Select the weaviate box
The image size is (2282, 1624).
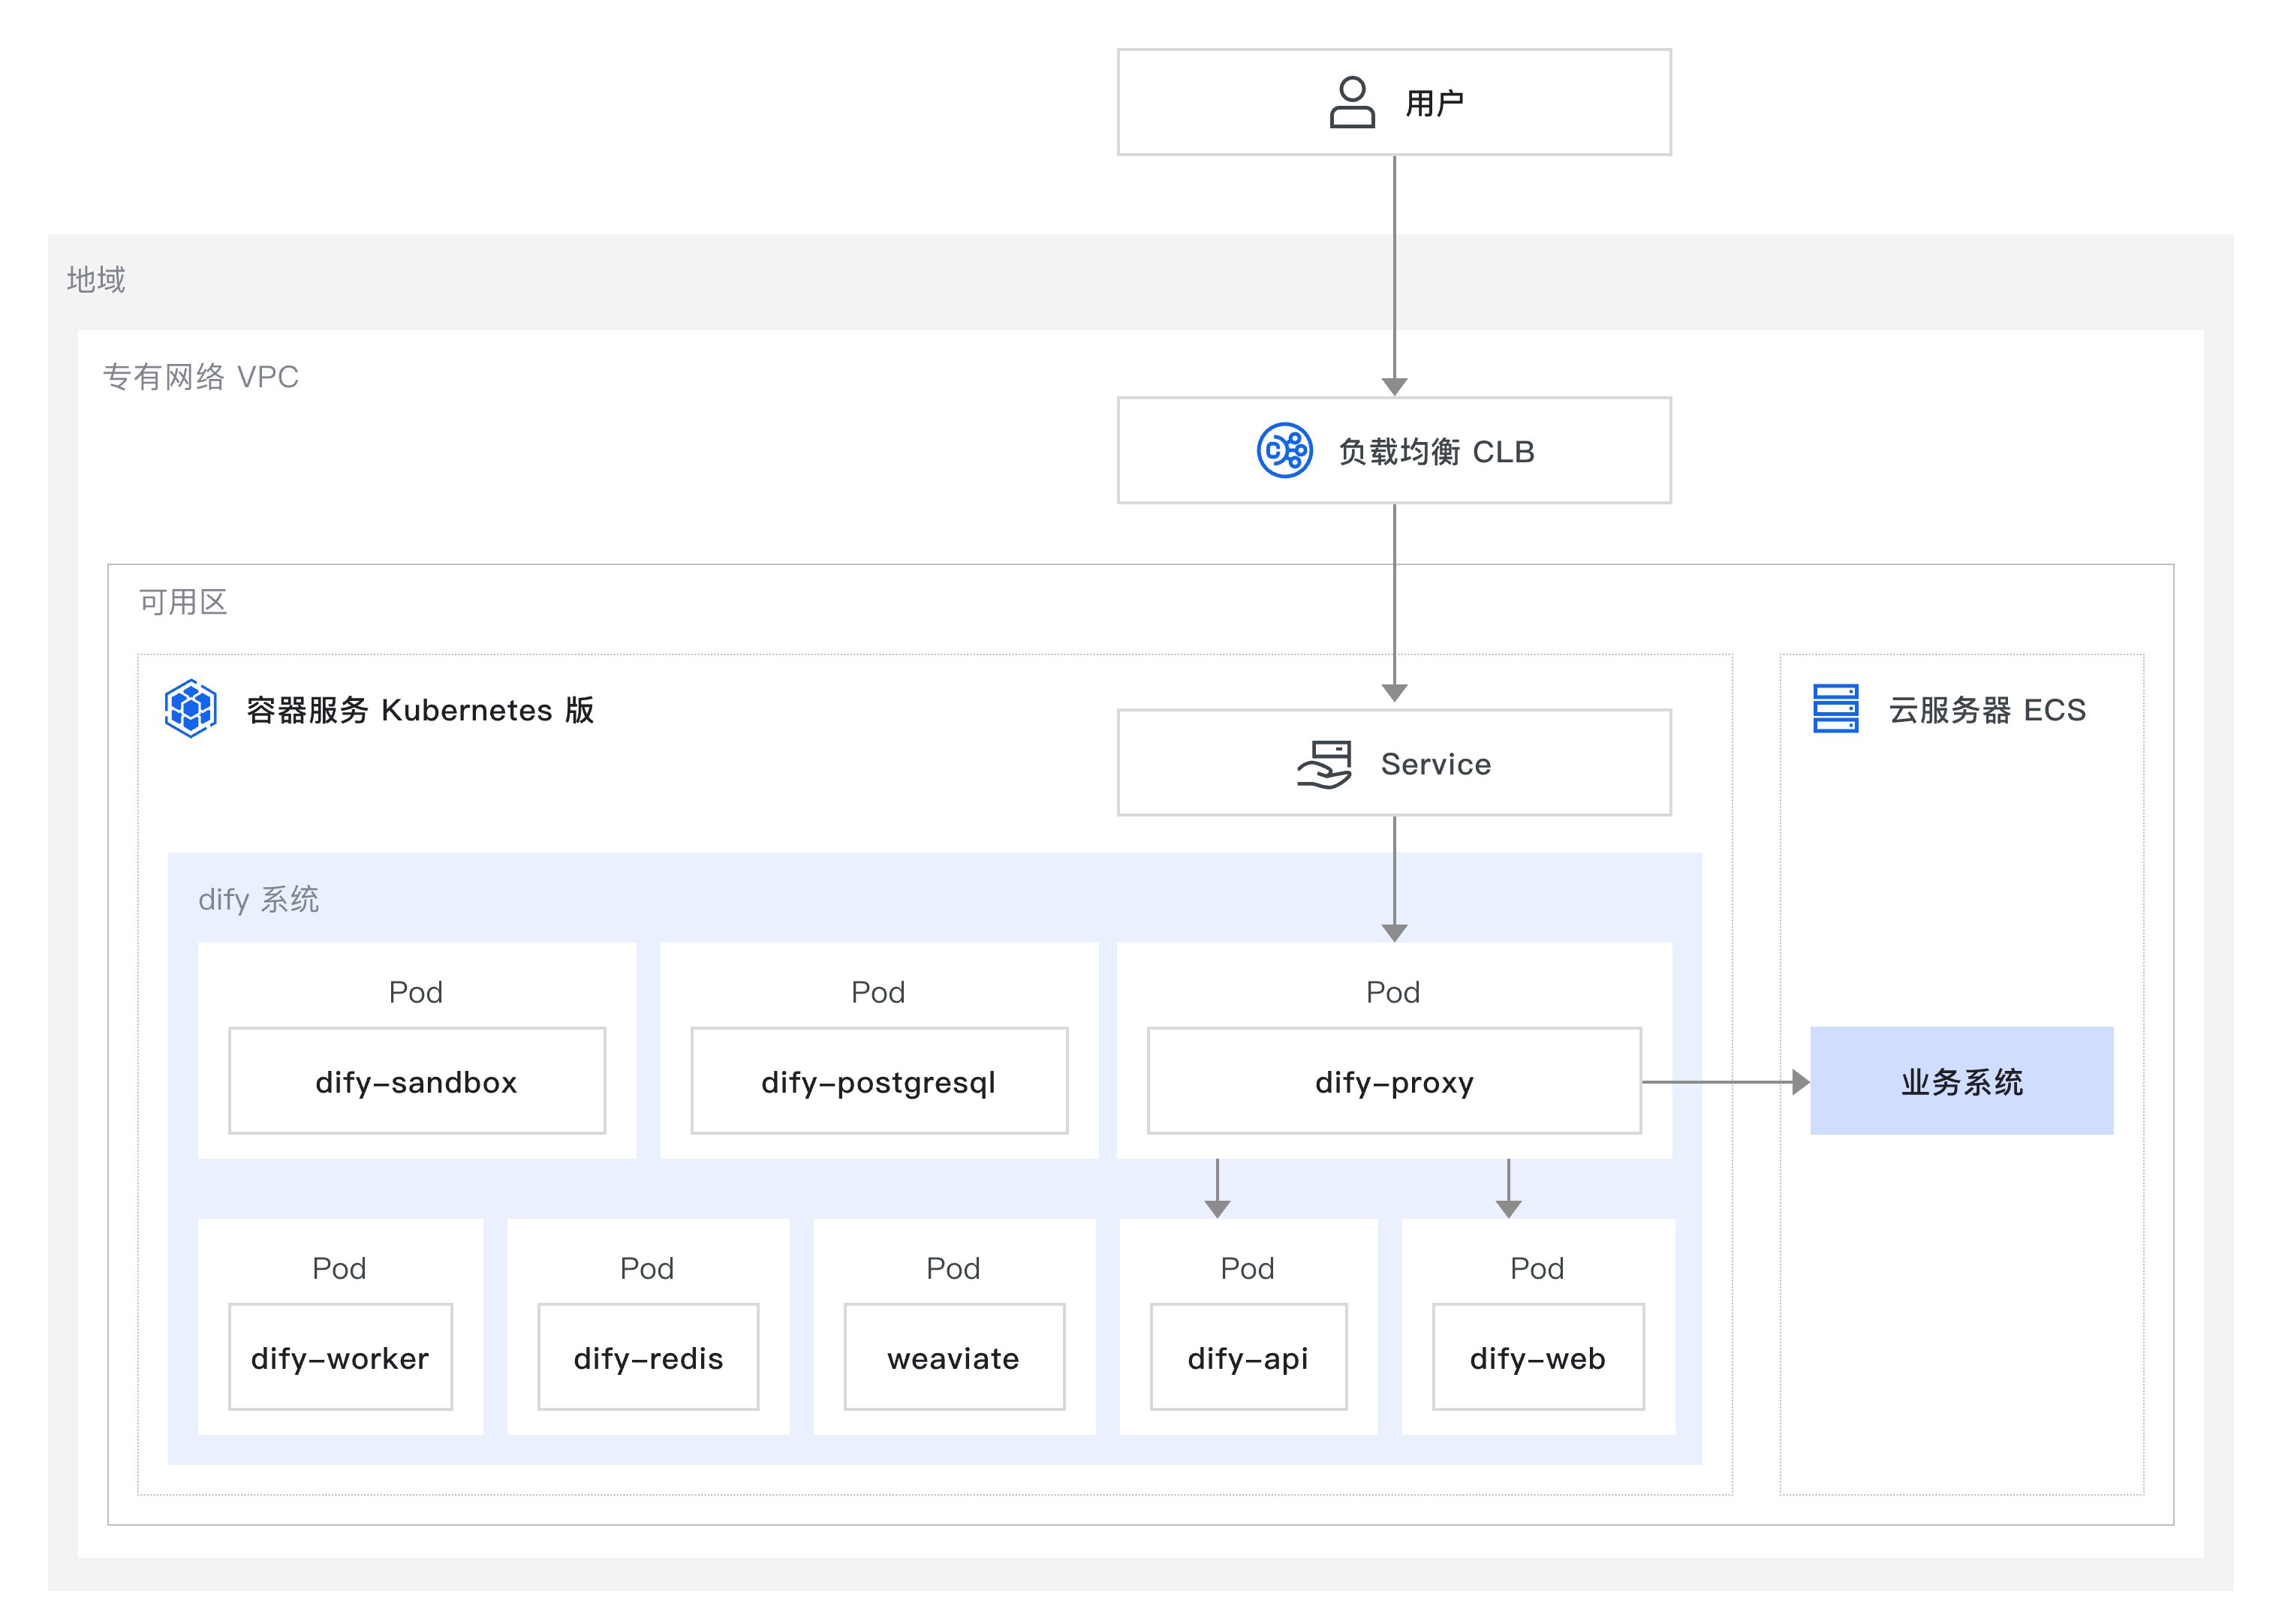coord(953,1357)
